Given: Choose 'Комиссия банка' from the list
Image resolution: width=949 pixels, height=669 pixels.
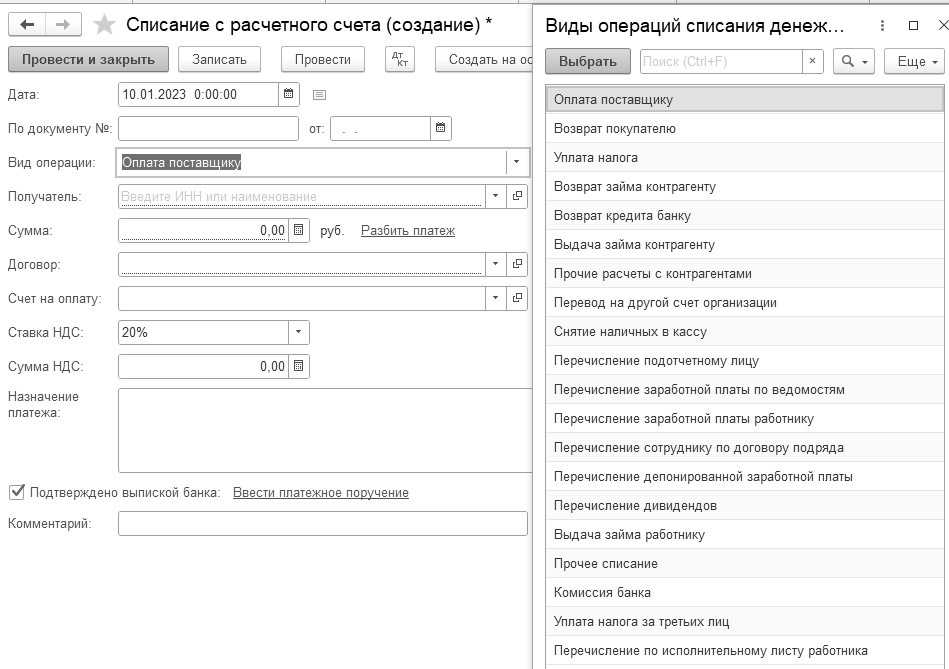Looking at the screenshot, I should pyautogui.click(x=602, y=592).
